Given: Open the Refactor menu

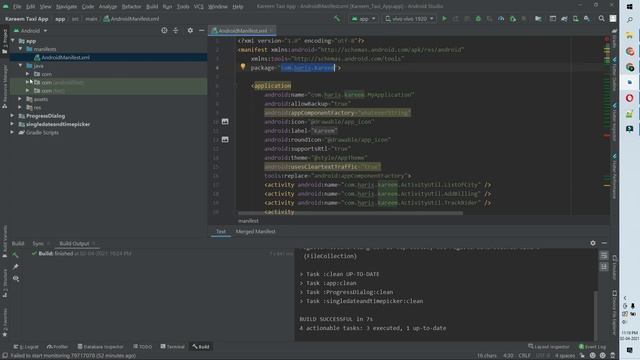Looking at the screenshot, I should 131,7.
